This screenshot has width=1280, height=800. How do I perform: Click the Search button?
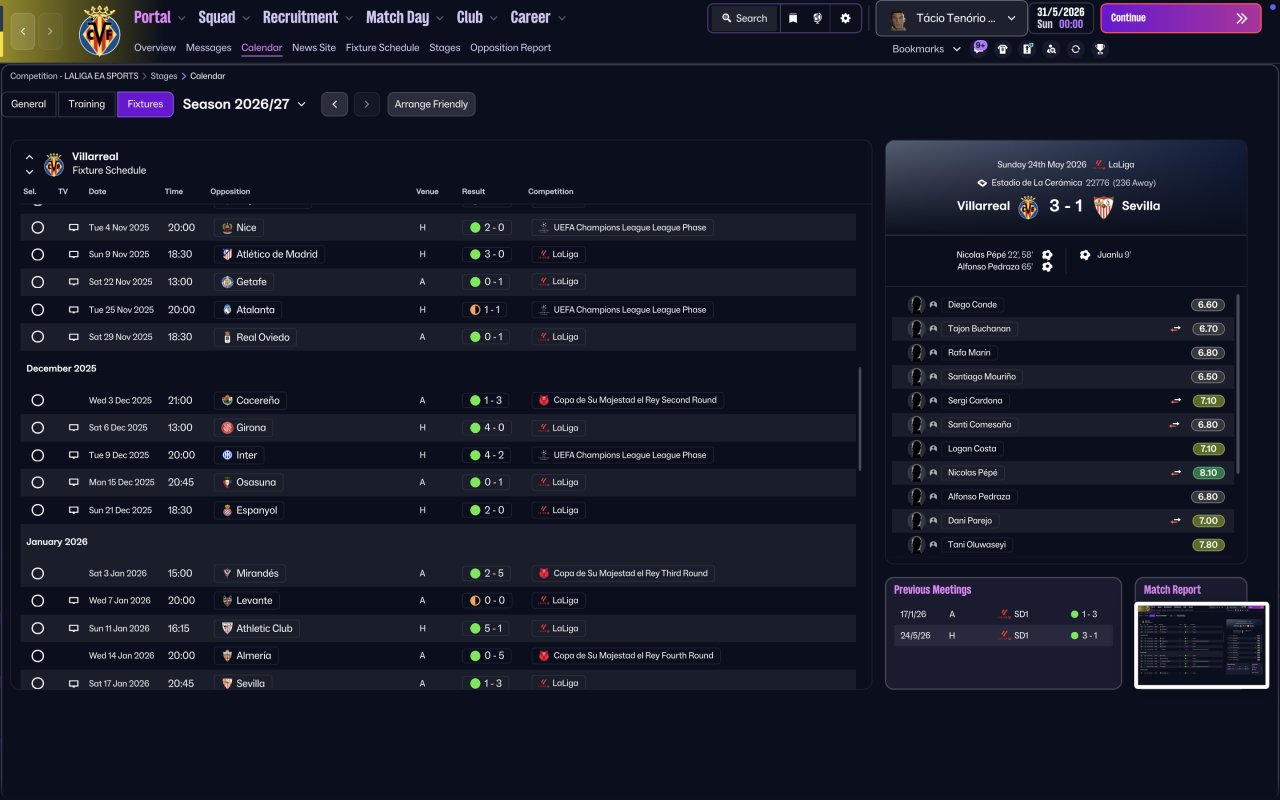745,18
